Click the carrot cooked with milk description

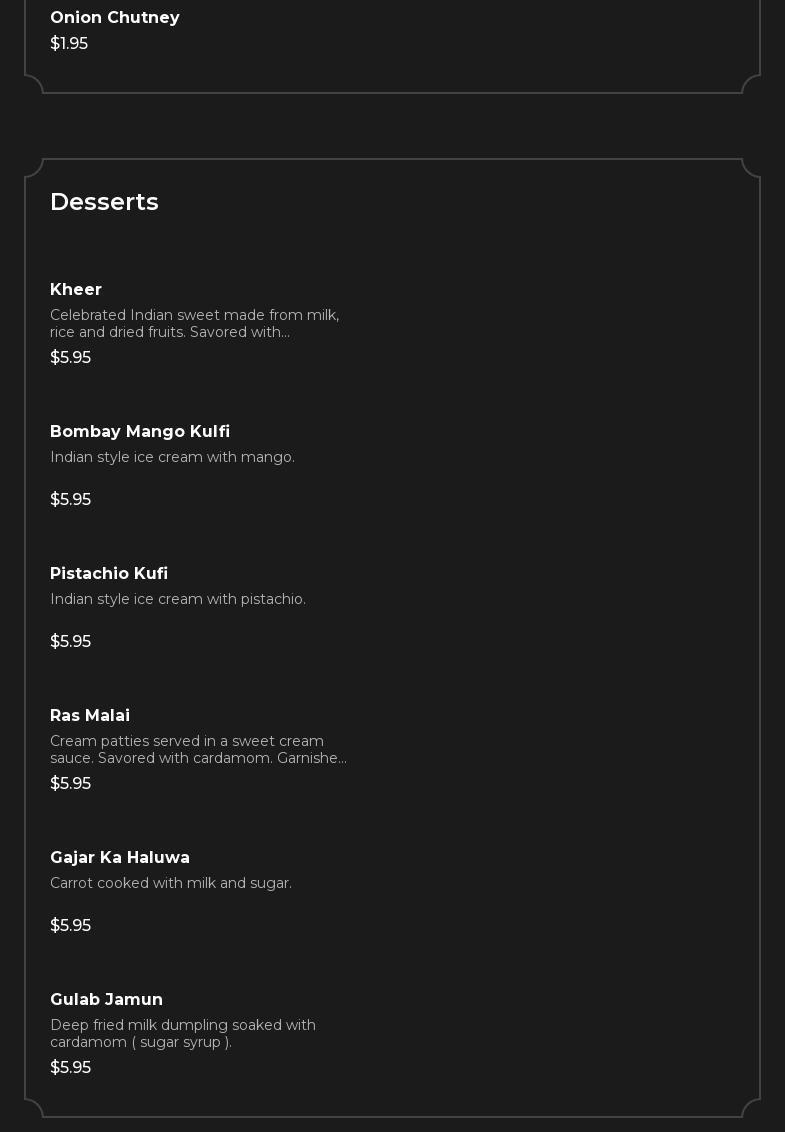point(171,883)
